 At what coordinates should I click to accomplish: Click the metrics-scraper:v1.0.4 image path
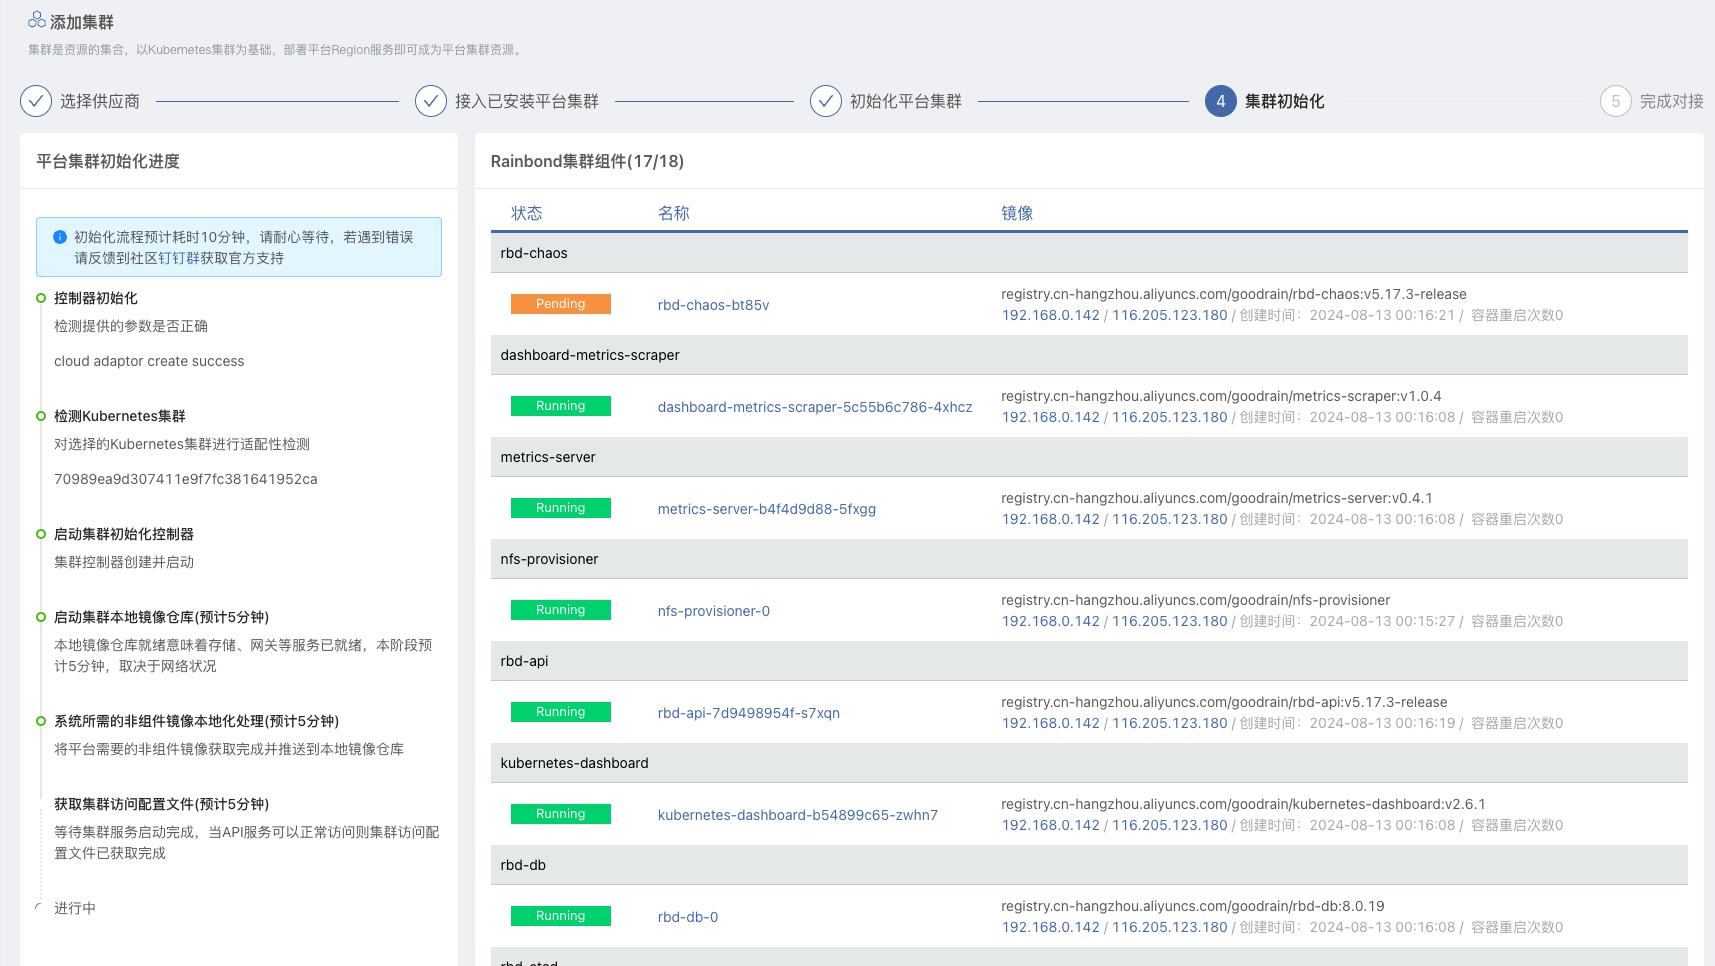(x=1221, y=396)
